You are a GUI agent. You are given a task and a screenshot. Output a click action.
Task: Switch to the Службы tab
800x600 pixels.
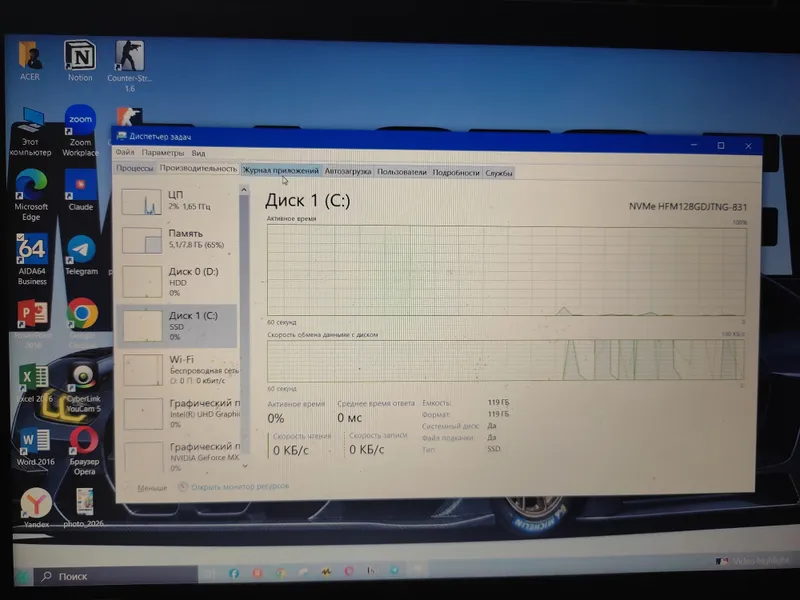[x=498, y=173]
